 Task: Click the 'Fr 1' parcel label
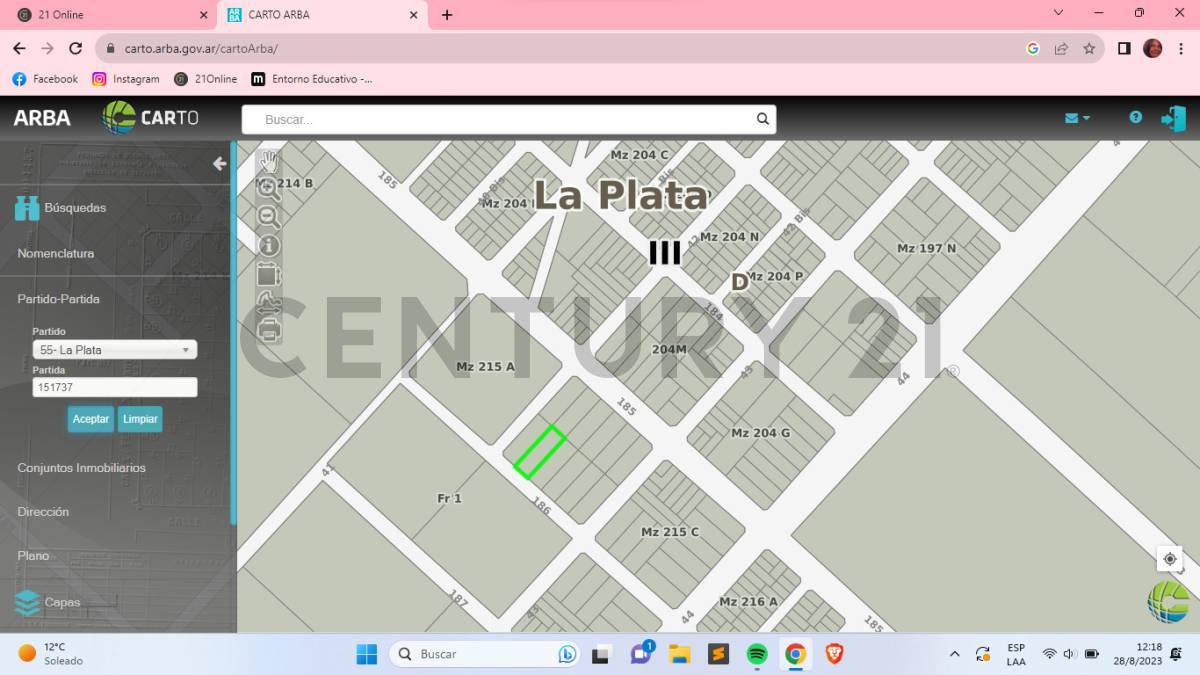pos(449,498)
